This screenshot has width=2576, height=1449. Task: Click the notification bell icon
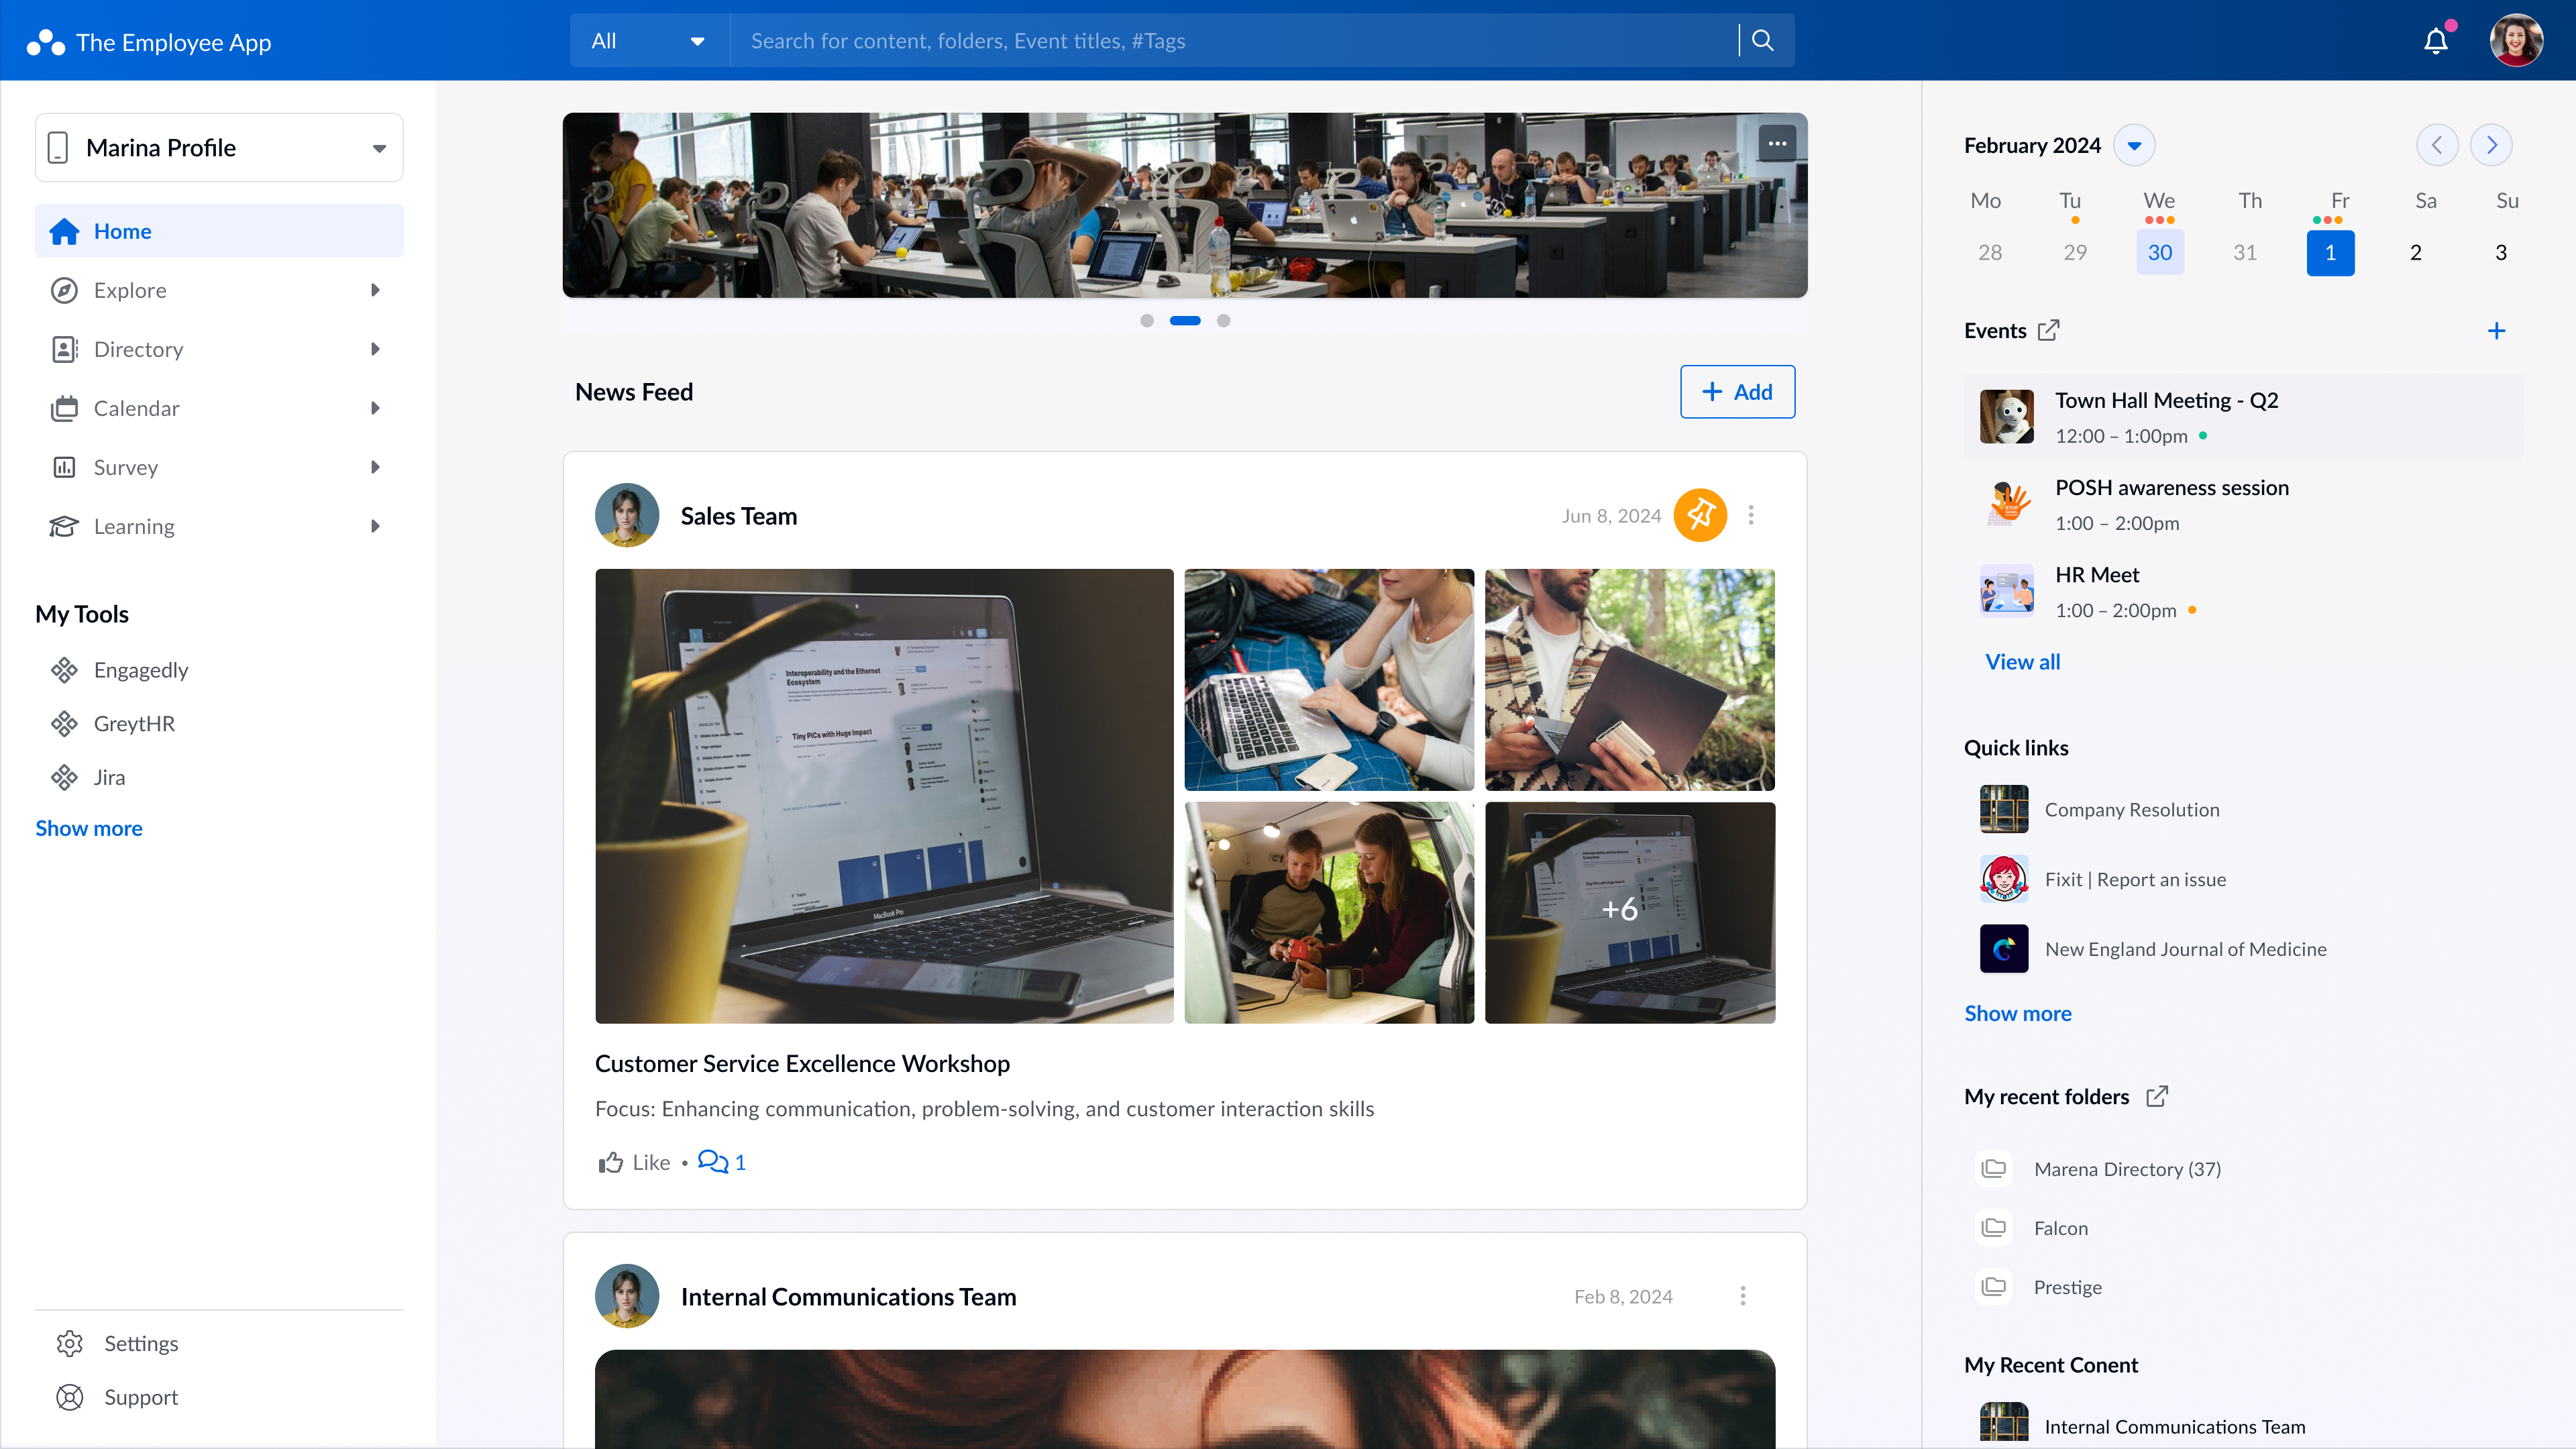click(x=2435, y=41)
